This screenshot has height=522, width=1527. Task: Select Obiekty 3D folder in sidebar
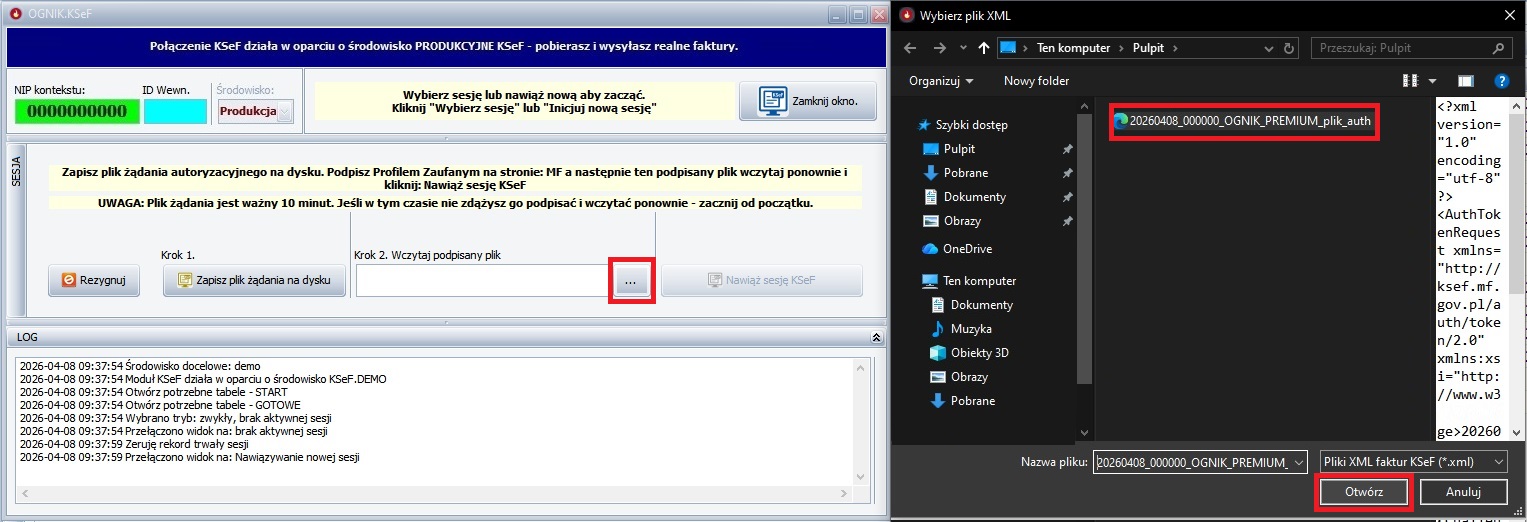979,353
